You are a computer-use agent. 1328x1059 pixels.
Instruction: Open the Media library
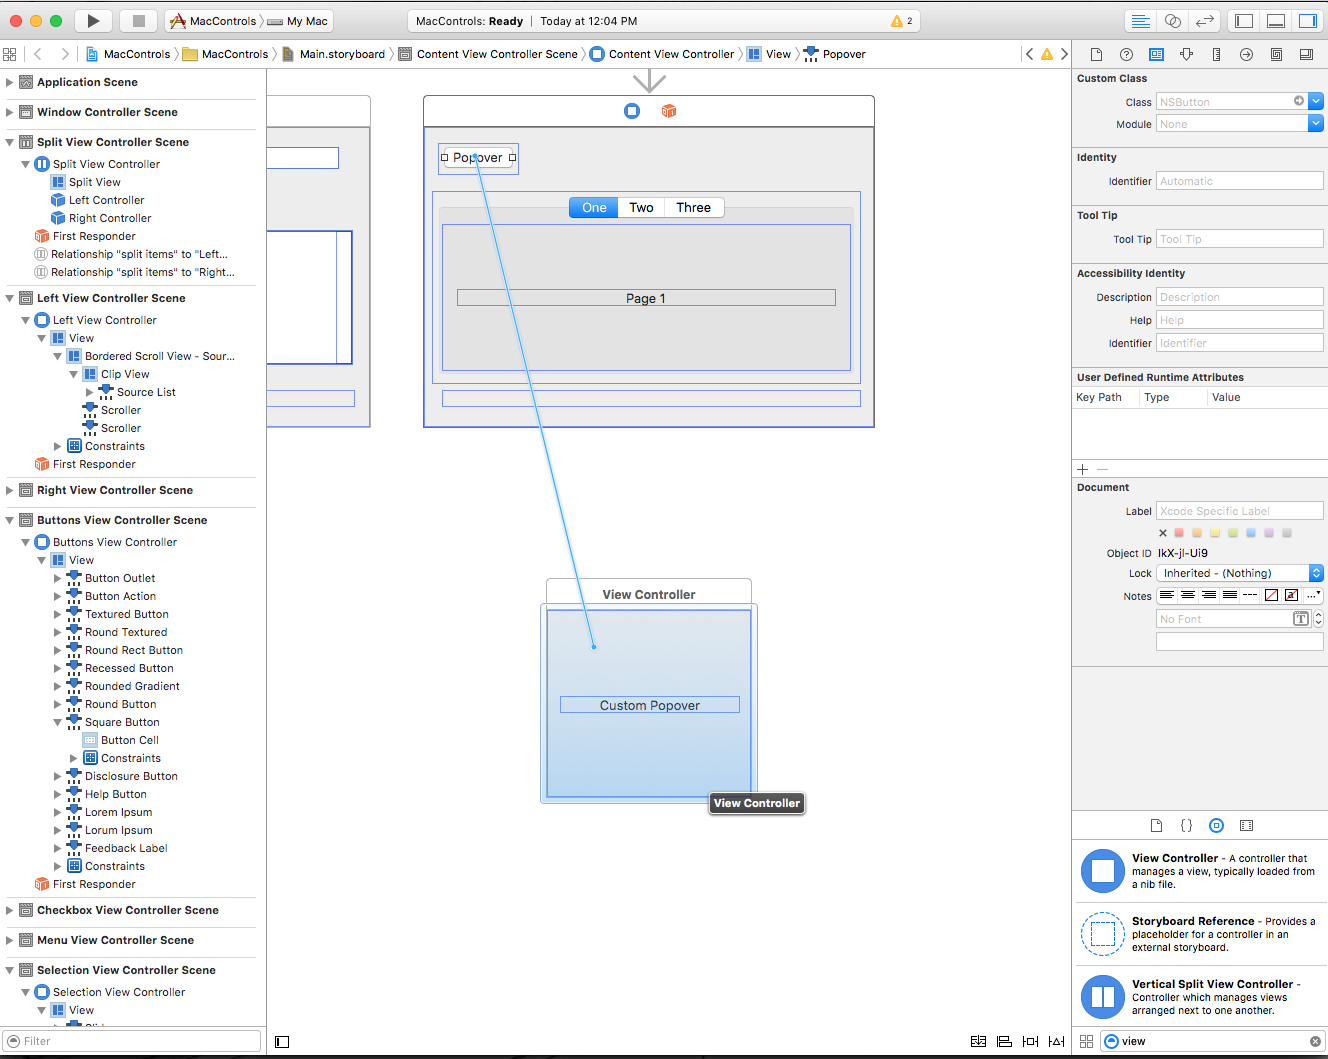1246,825
